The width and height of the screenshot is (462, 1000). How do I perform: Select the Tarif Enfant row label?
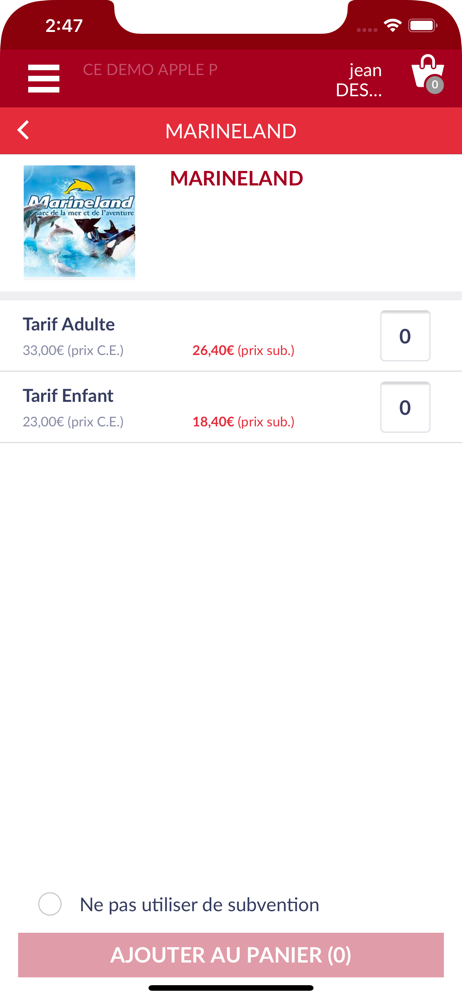pyautogui.click(x=68, y=395)
